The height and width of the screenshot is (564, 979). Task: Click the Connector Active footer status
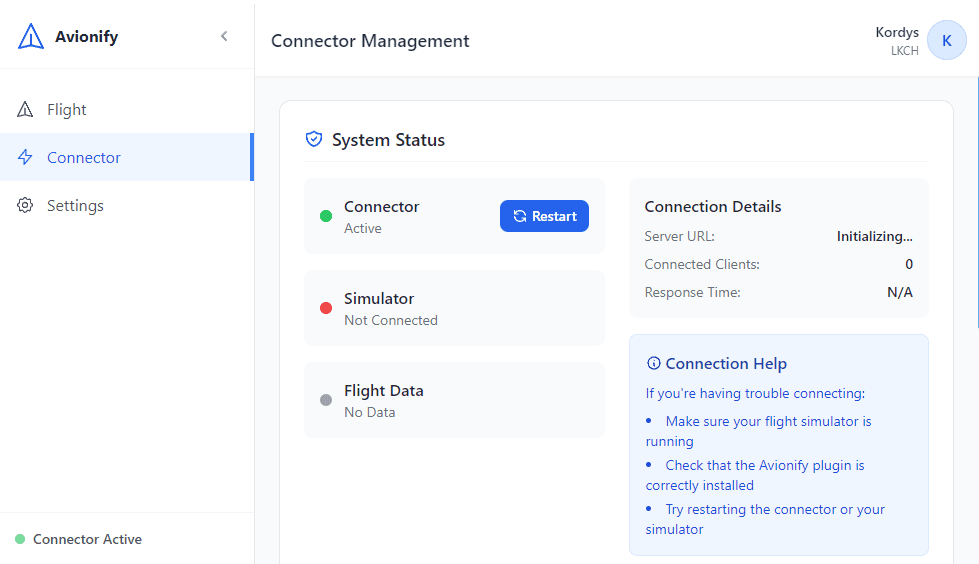tap(87, 539)
